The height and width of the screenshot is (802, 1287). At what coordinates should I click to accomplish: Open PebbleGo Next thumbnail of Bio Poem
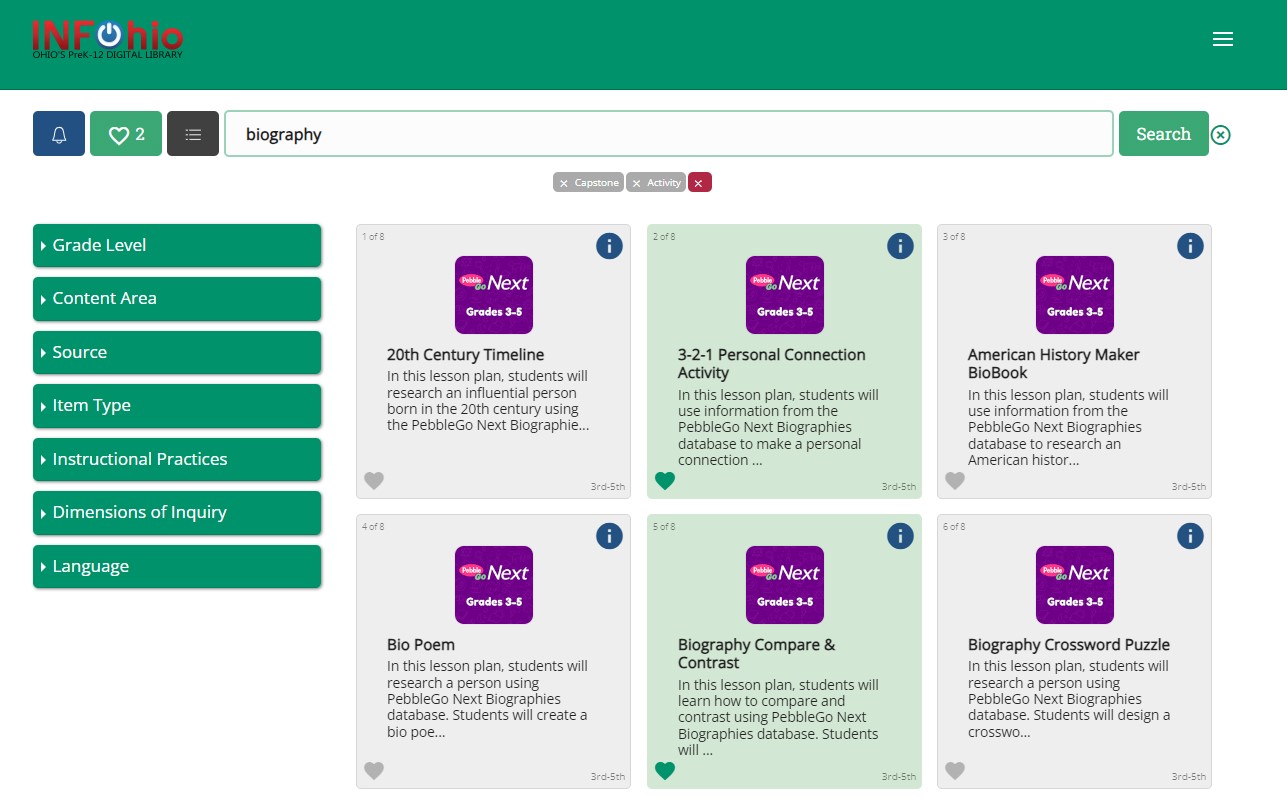click(x=494, y=585)
